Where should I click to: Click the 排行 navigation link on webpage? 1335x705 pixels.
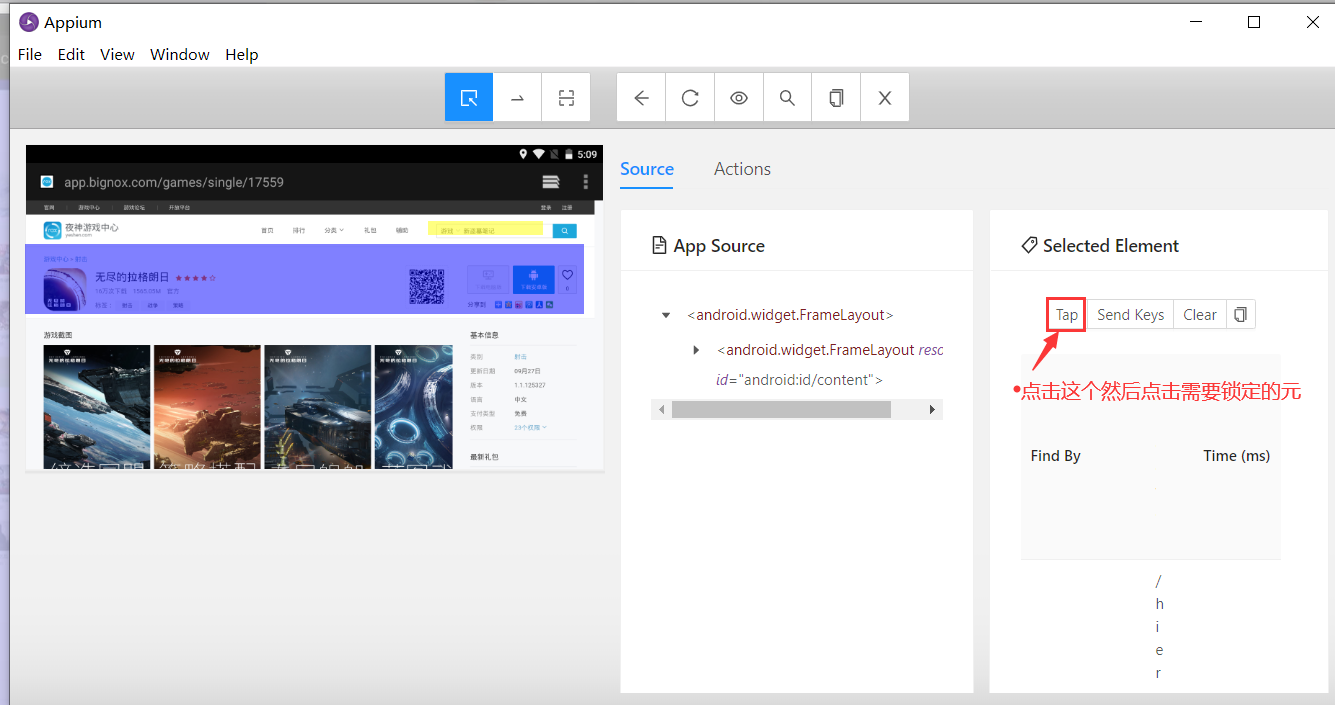pos(299,230)
